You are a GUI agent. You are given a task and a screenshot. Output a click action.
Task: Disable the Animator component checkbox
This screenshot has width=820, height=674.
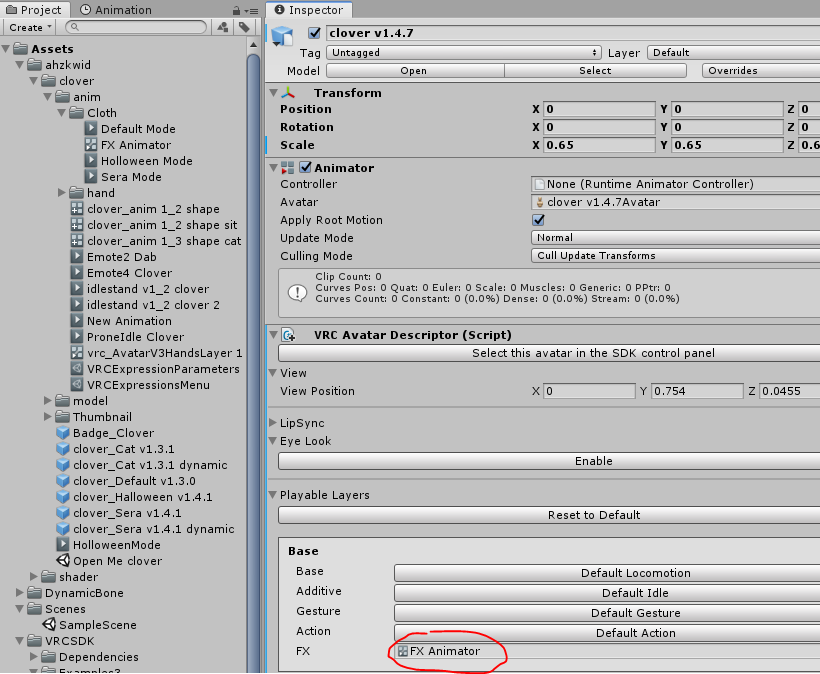point(305,167)
